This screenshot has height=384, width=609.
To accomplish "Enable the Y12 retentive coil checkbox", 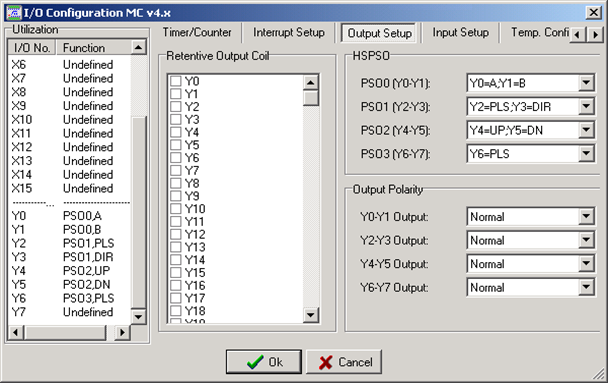I will point(176,234).
